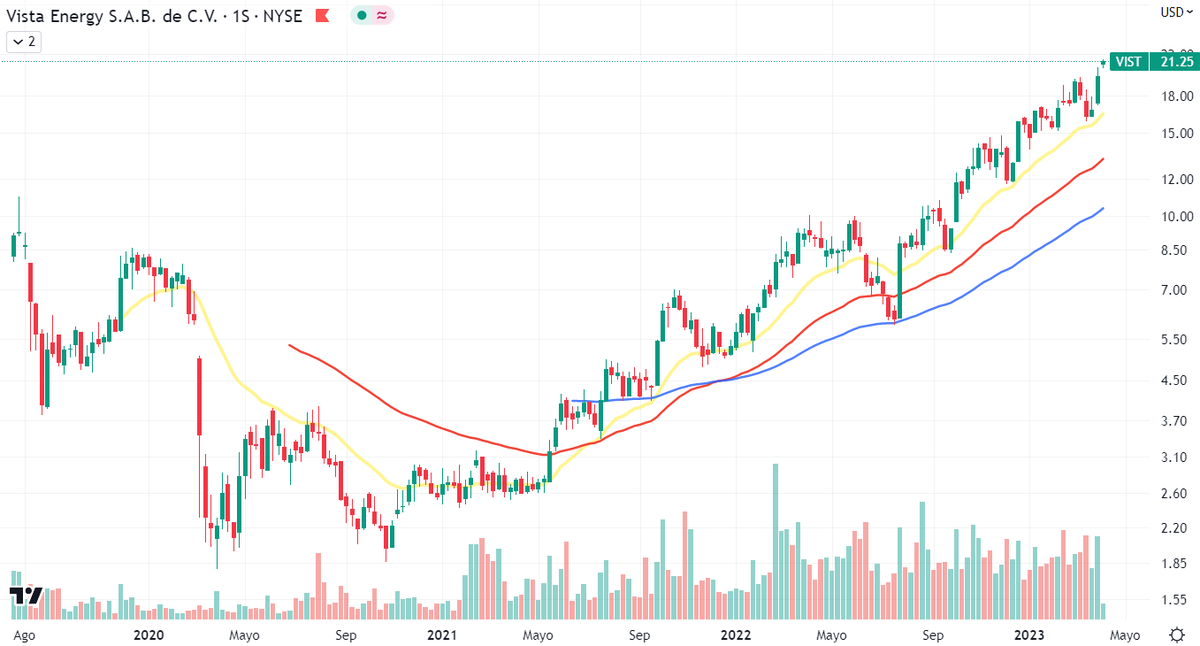Expand the collapsed indicators legend showing 2
This screenshot has width=1200, height=646.
23,41
